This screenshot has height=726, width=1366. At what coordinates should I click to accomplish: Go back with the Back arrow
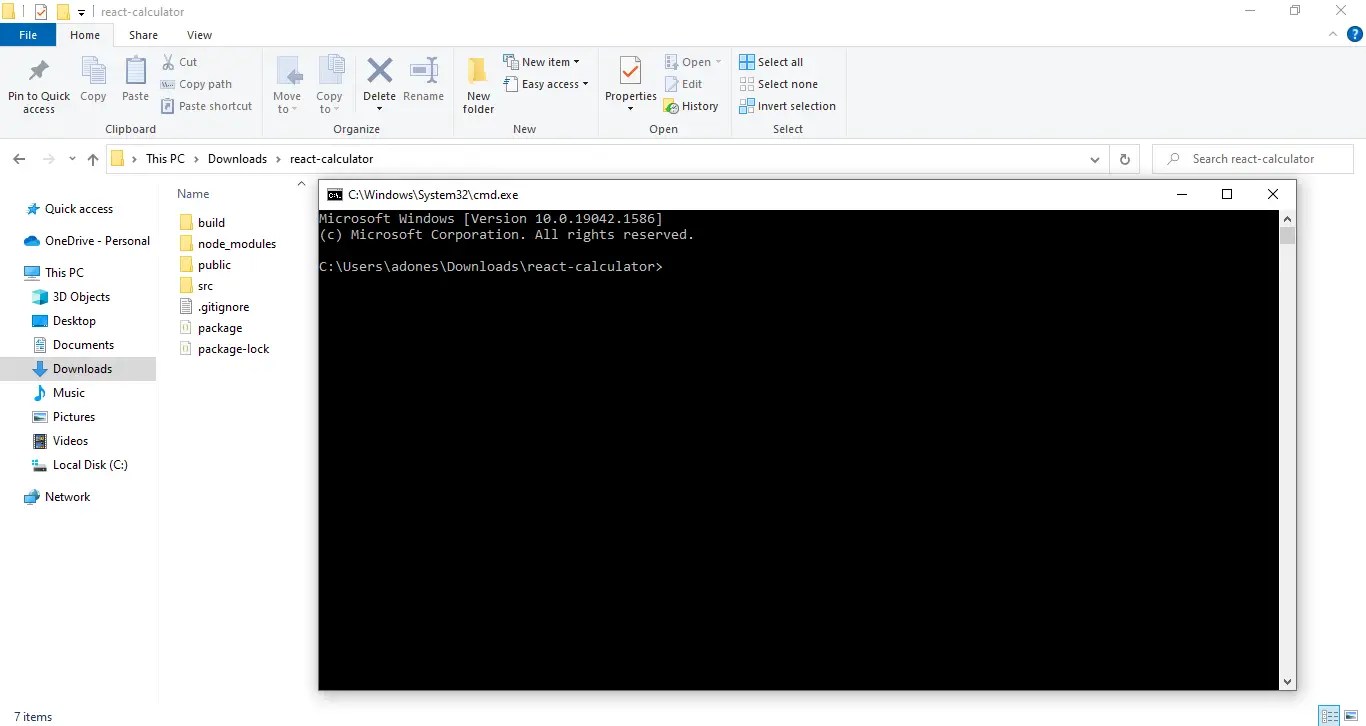pos(19,159)
